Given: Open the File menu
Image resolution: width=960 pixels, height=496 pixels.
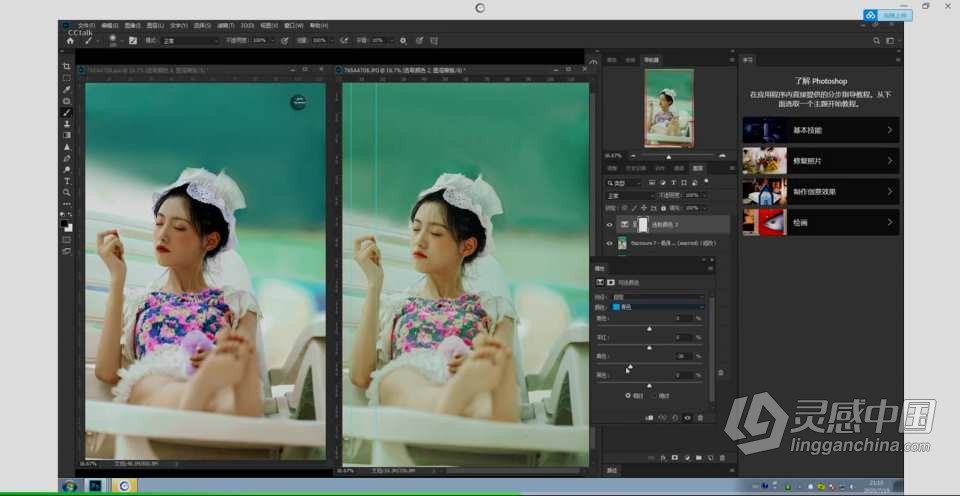Looking at the screenshot, I should click(x=86, y=26).
